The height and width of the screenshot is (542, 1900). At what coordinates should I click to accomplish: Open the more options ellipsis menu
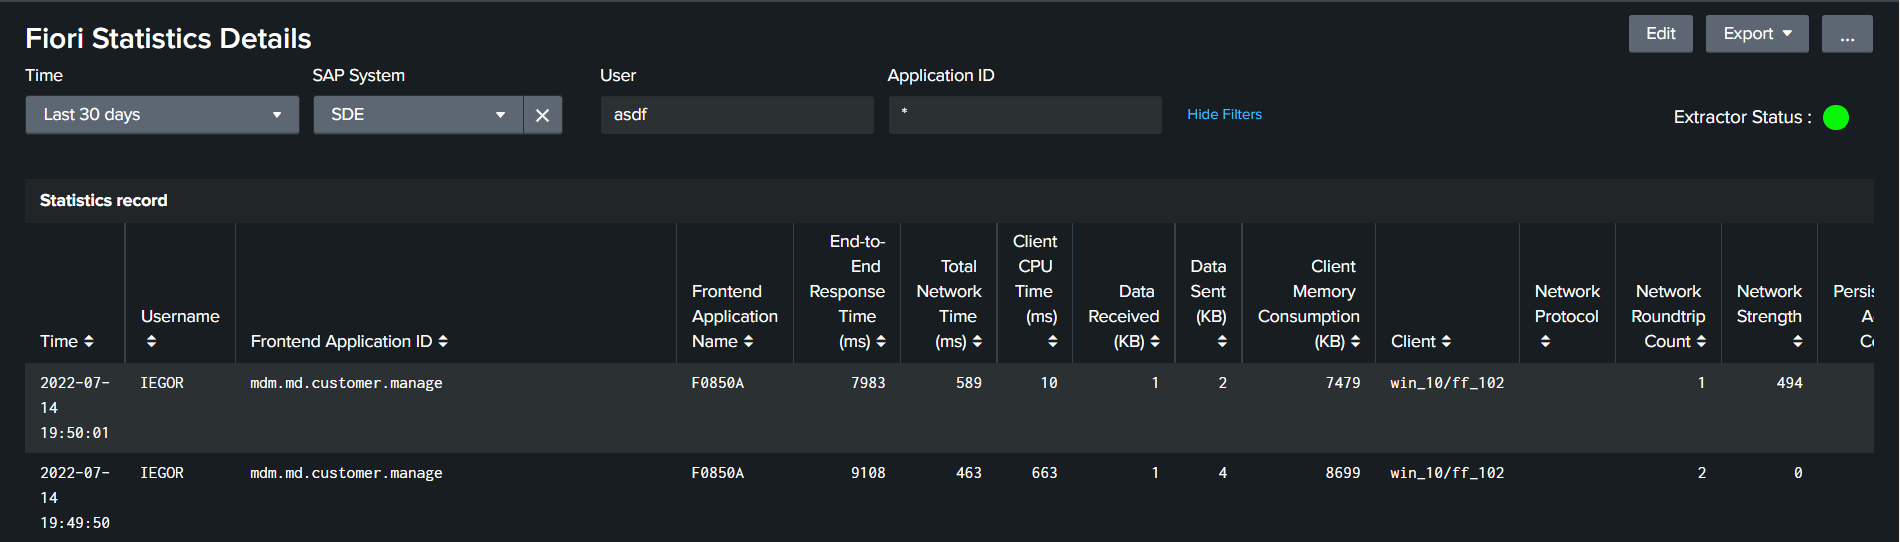(x=1846, y=34)
